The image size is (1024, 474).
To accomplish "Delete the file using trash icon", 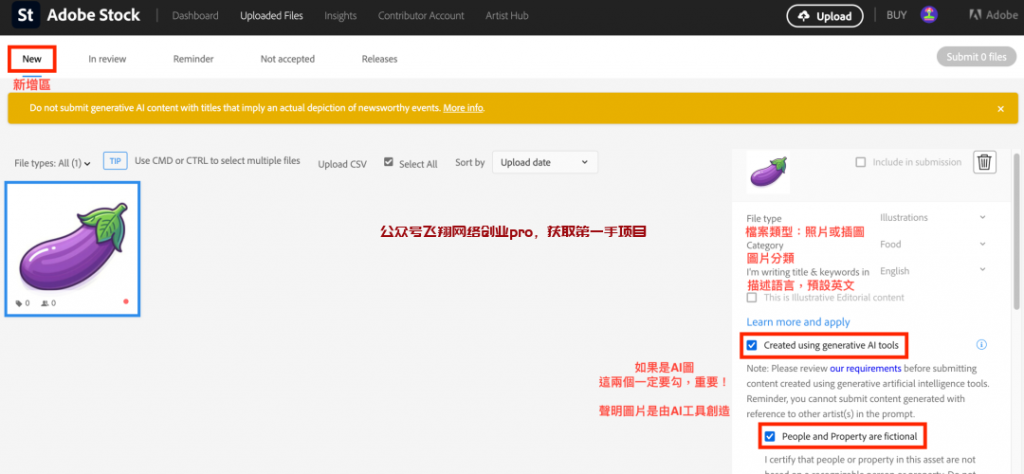I will (985, 162).
